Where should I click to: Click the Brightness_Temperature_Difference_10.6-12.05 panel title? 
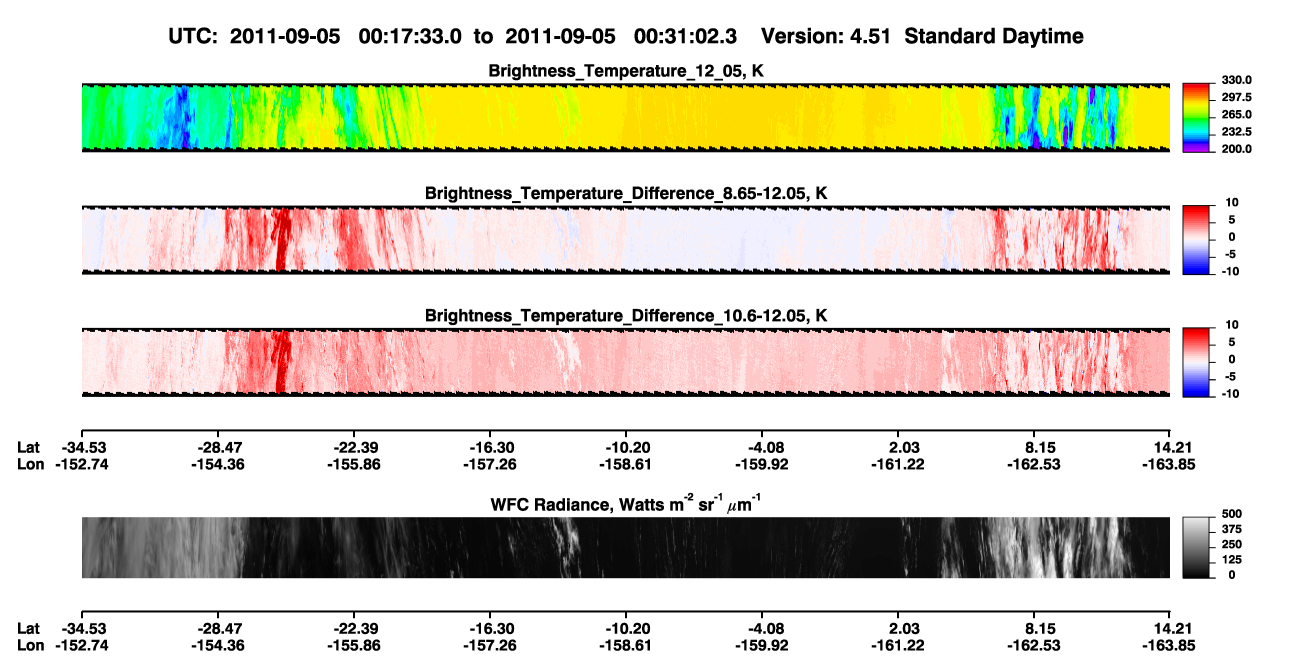pyautogui.click(x=626, y=316)
